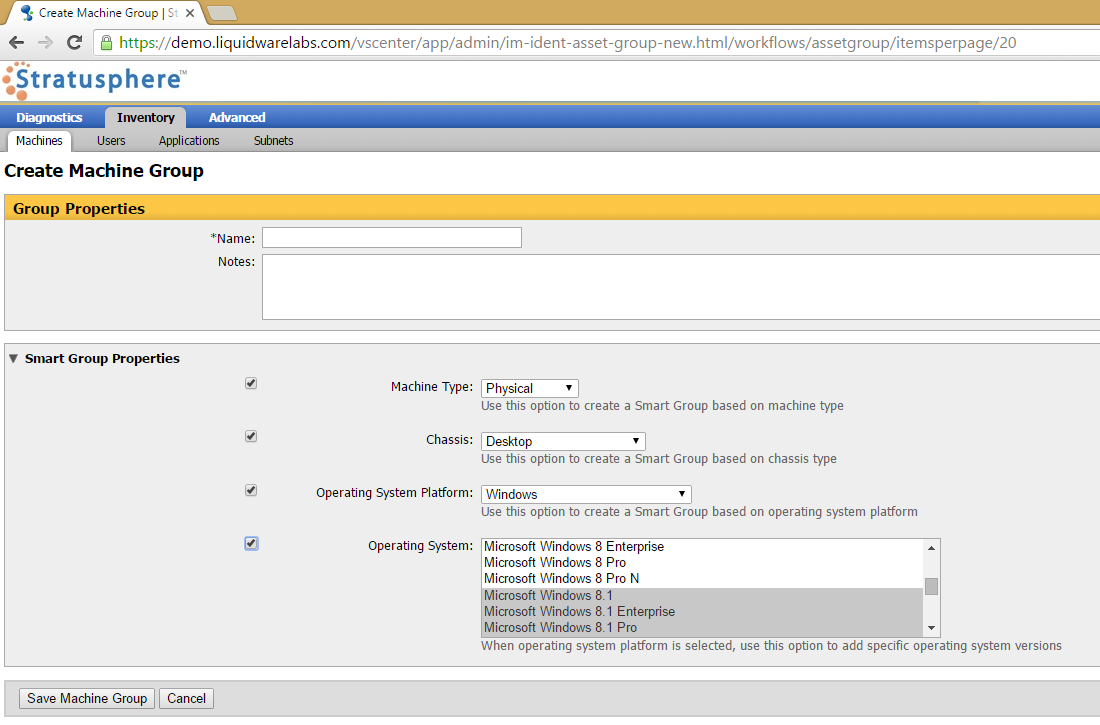The width and height of the screenshot is (1100, 725).
Task: Uncheck the Chassis checkbox
Action: [x=251, y=437]
